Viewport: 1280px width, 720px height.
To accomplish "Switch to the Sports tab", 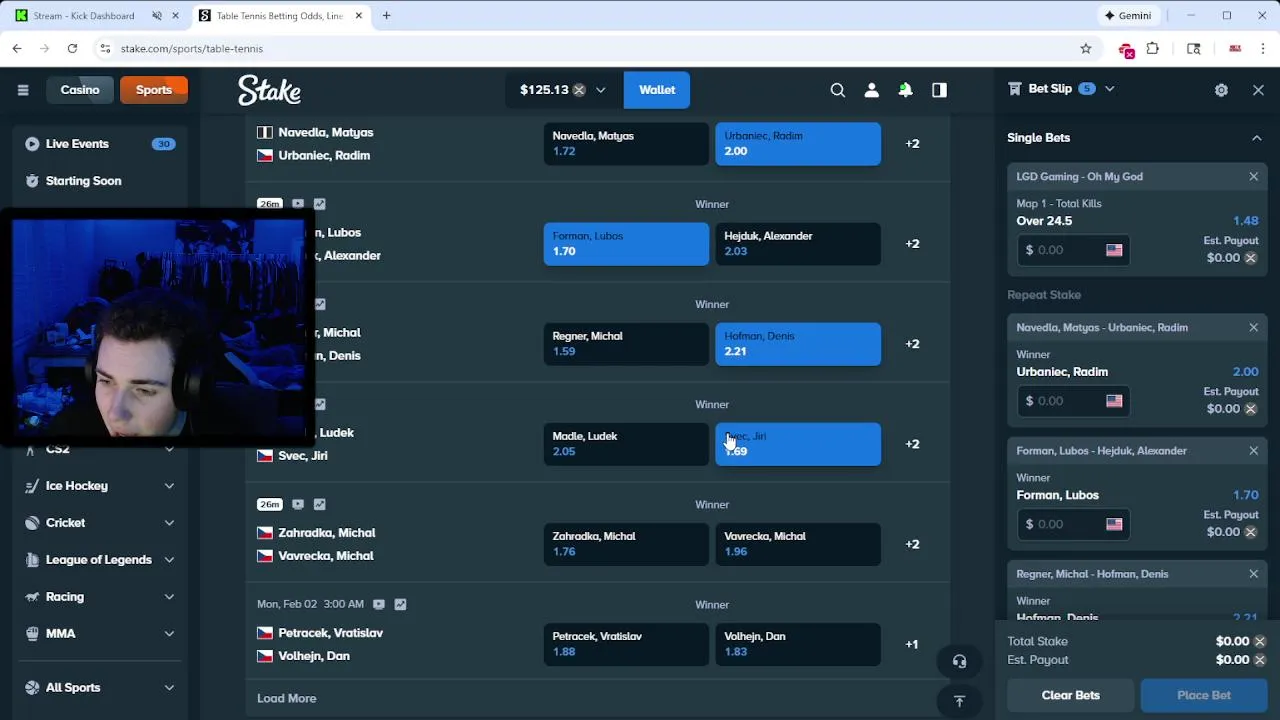I will tap(154, 90).
